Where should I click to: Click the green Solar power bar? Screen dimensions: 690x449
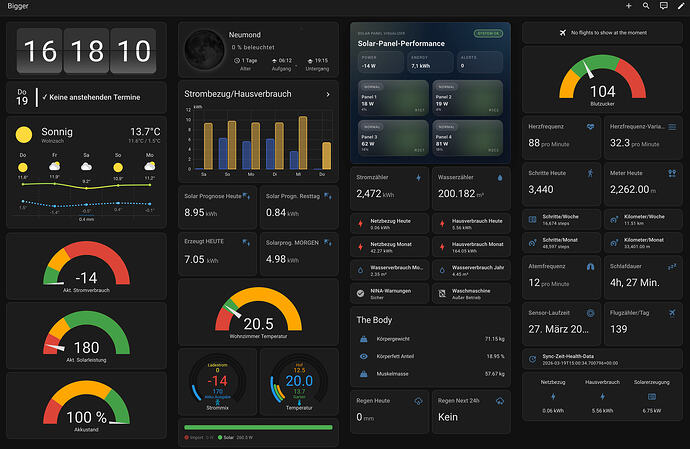pos(258,427)
